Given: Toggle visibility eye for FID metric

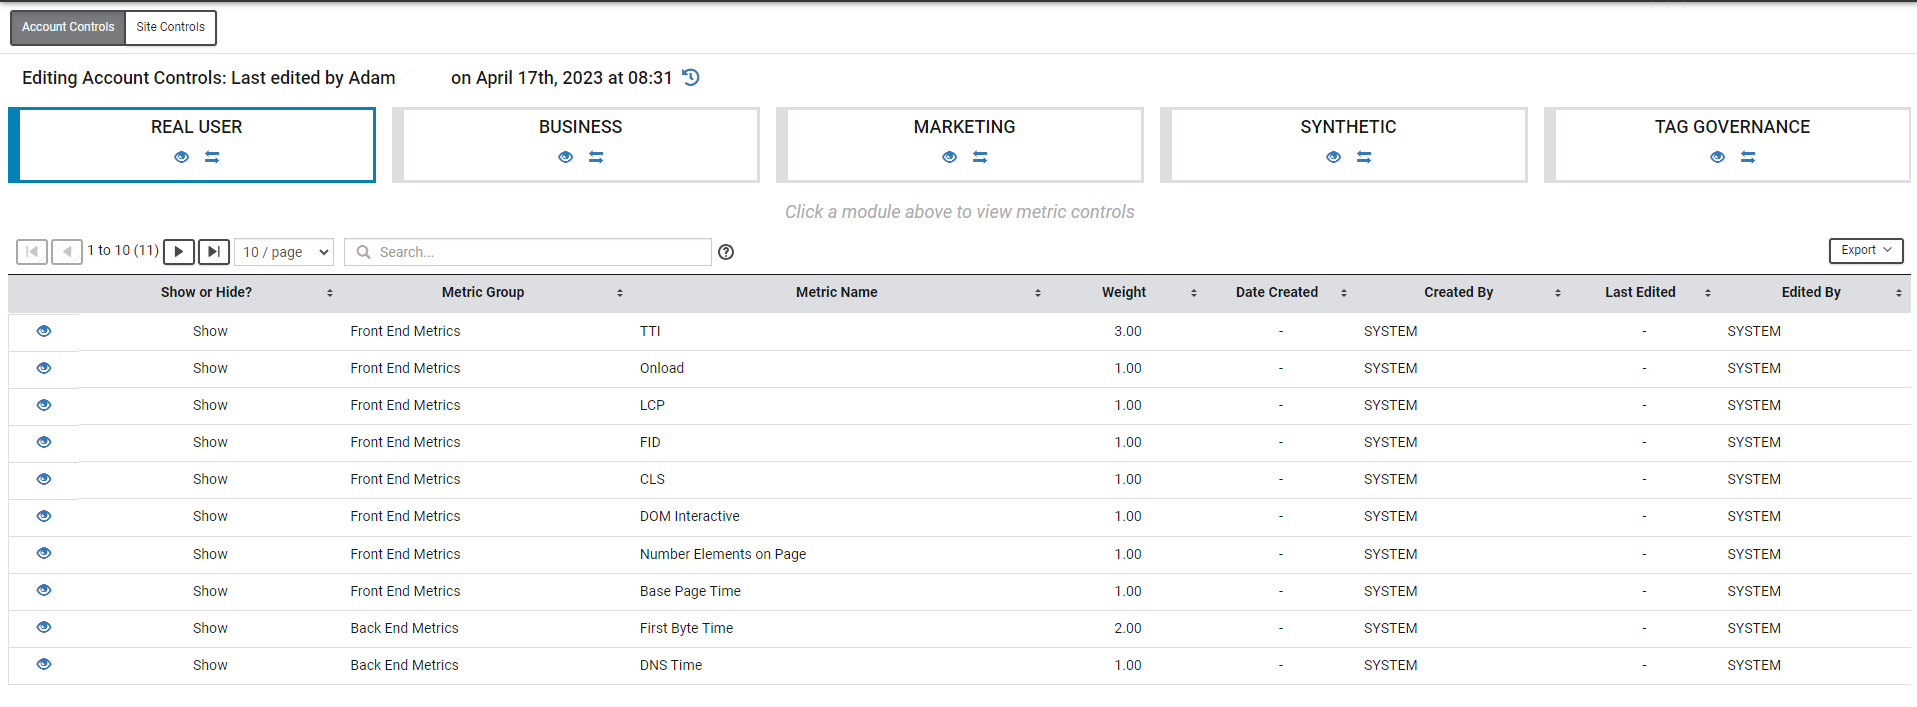Looking at the screenshot, I should pyautogui.click(x=44, y=442).
